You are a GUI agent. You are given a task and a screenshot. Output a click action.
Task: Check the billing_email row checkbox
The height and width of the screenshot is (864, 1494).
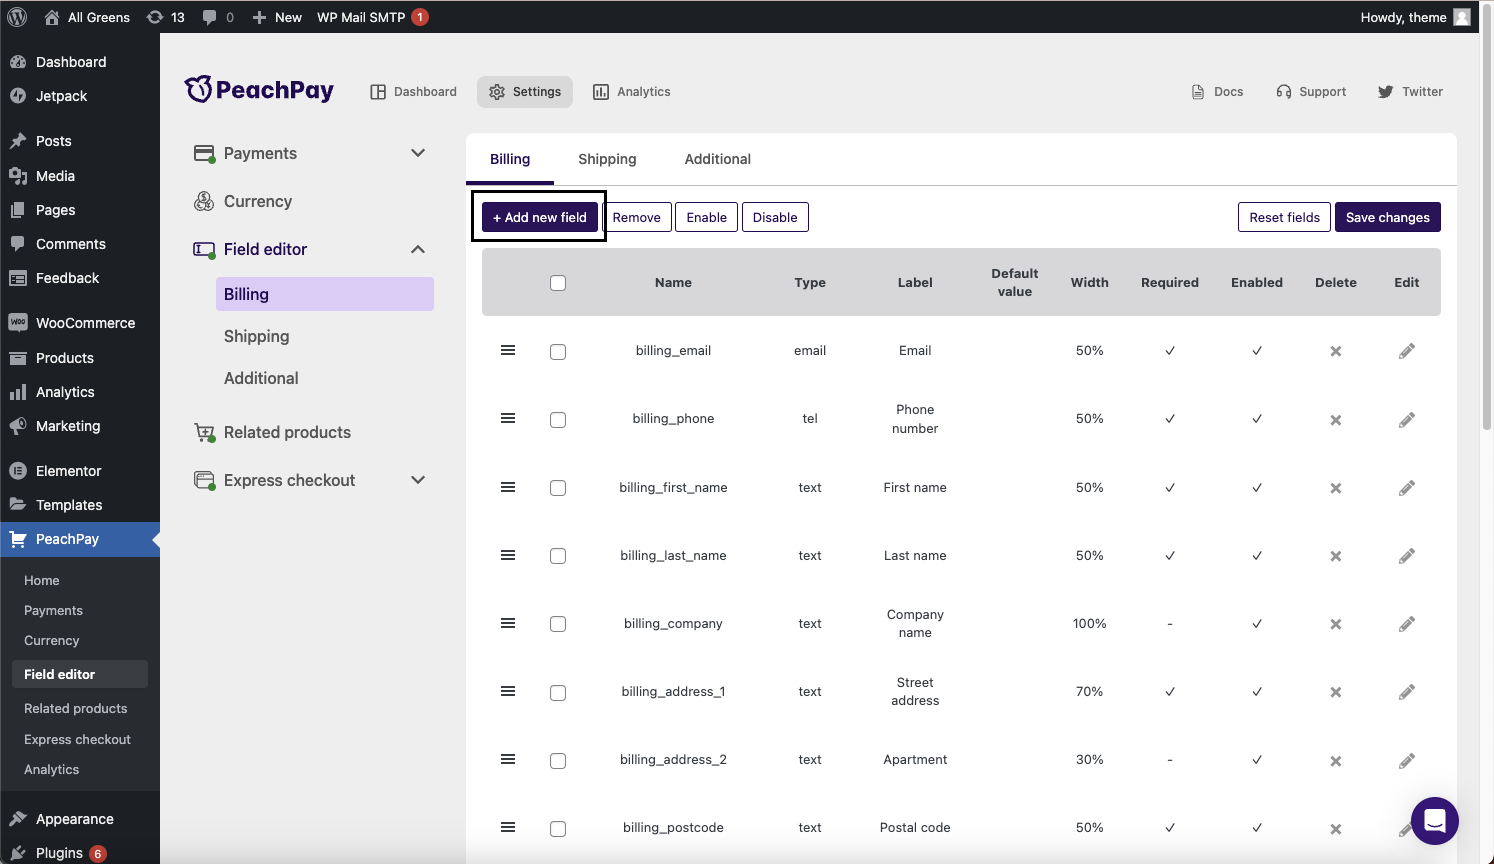558,352
